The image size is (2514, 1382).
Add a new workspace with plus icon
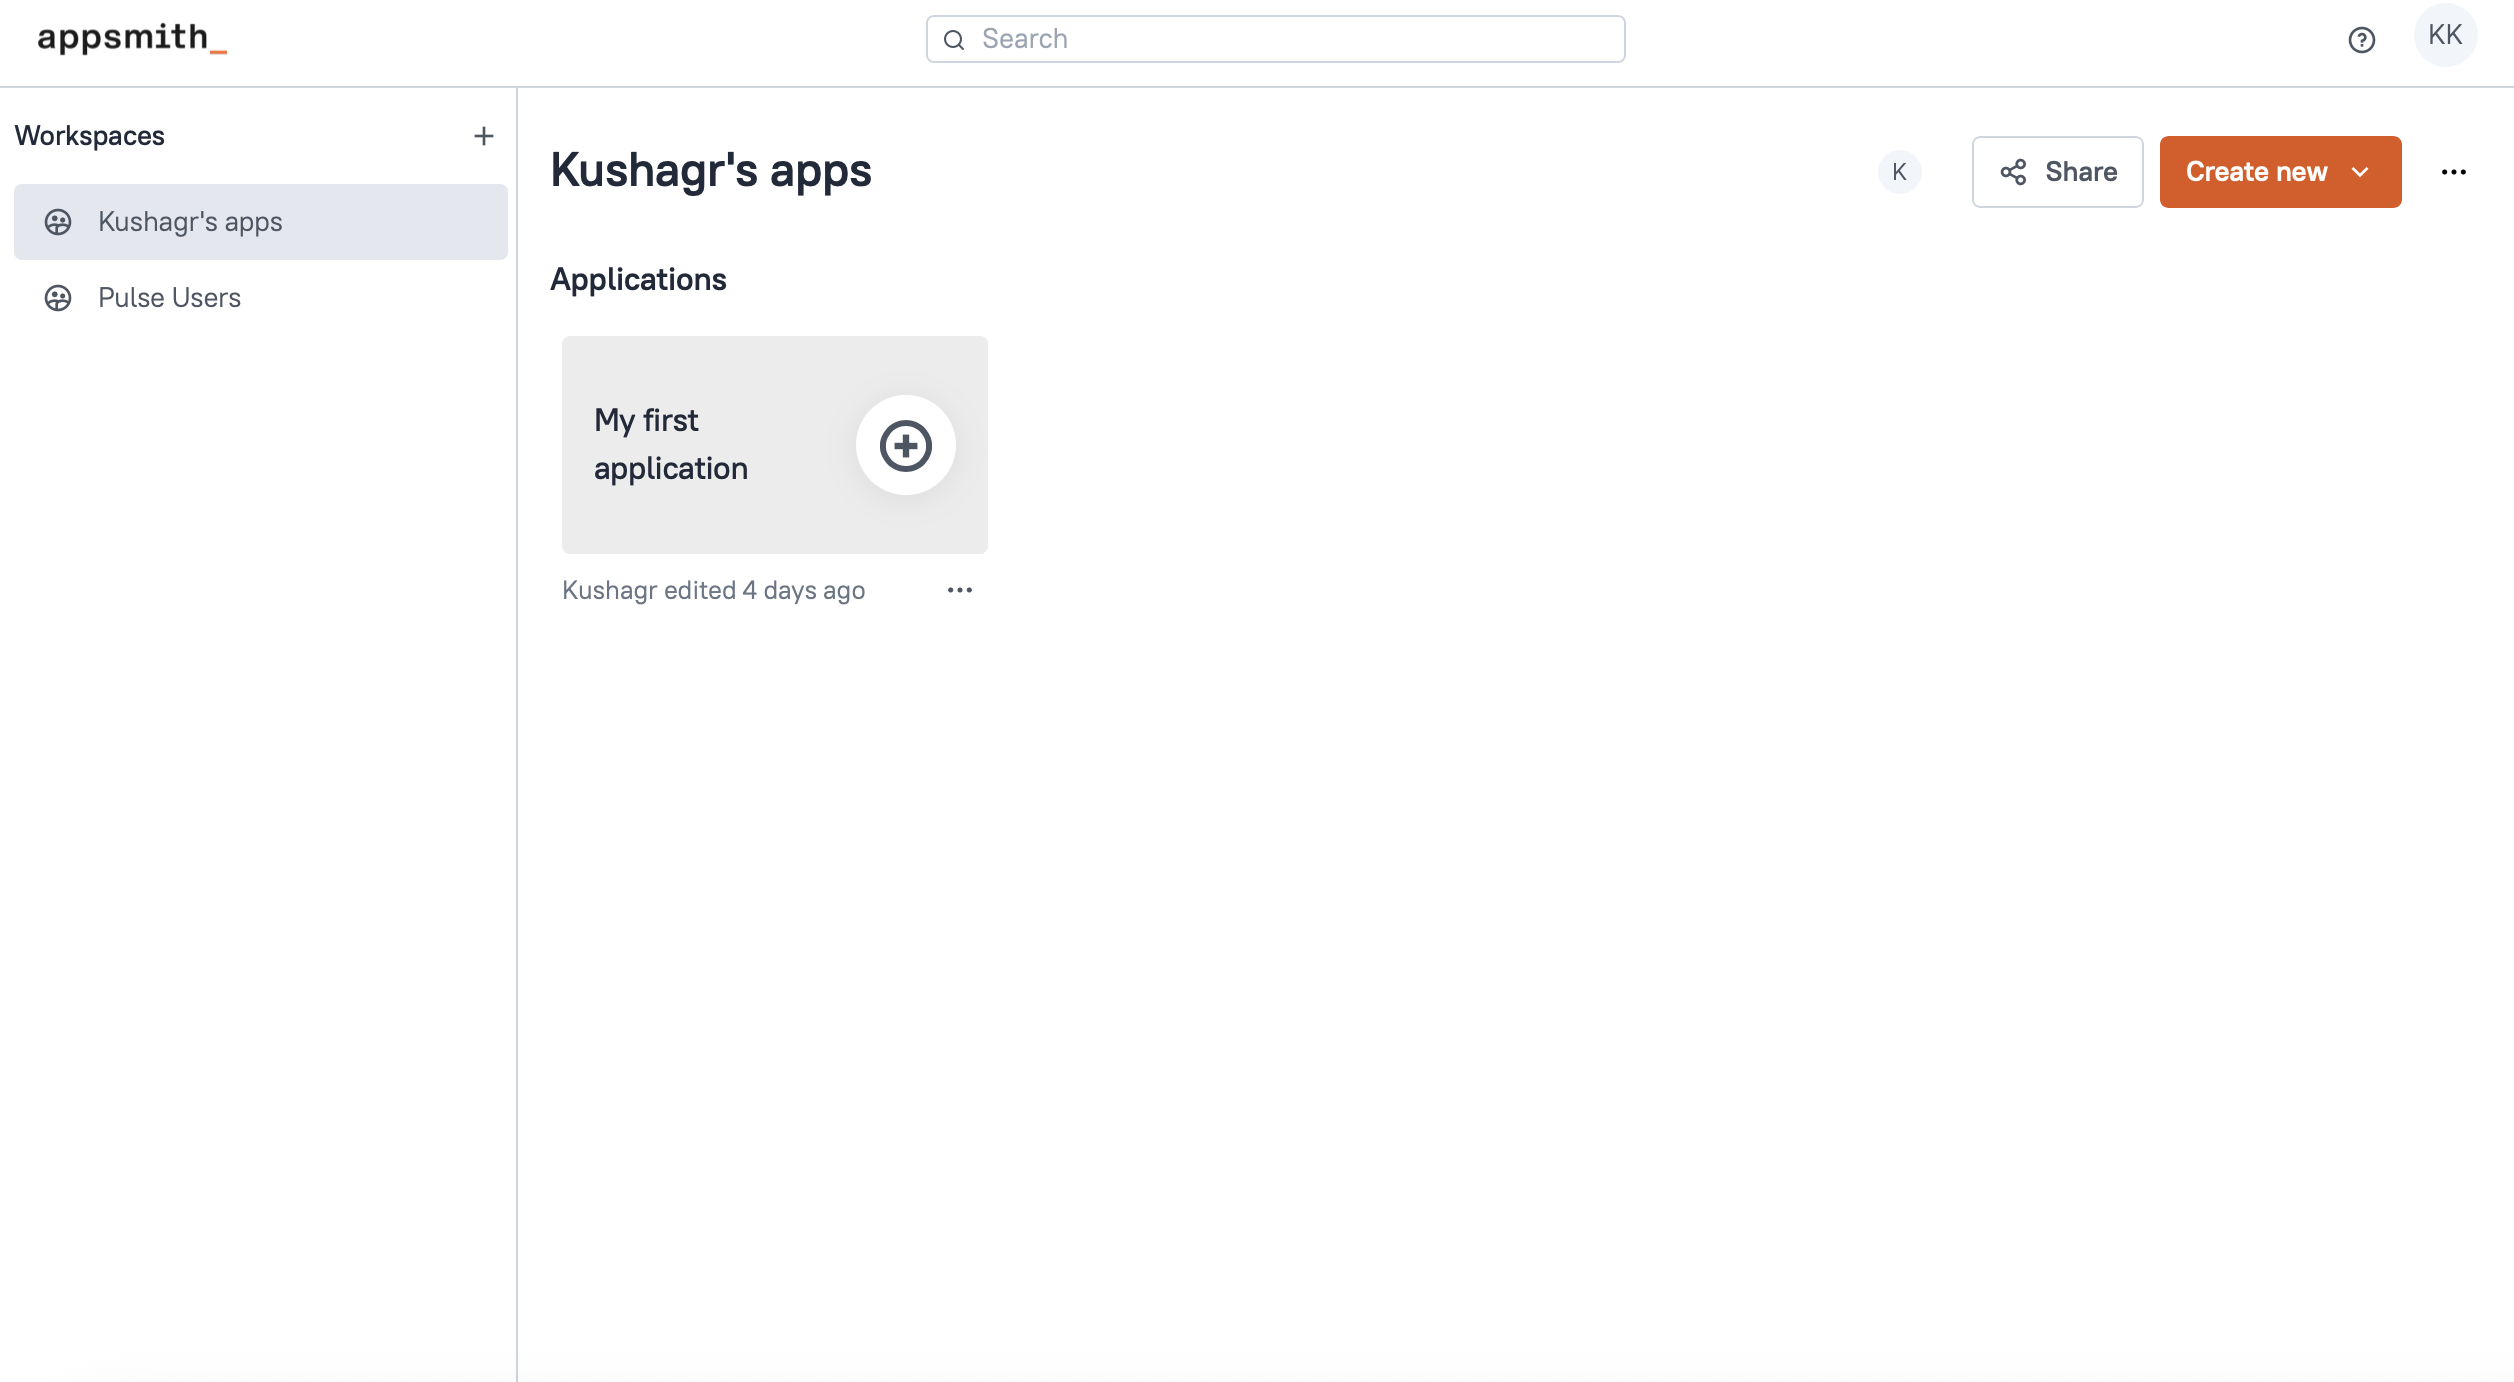[484, 136]
